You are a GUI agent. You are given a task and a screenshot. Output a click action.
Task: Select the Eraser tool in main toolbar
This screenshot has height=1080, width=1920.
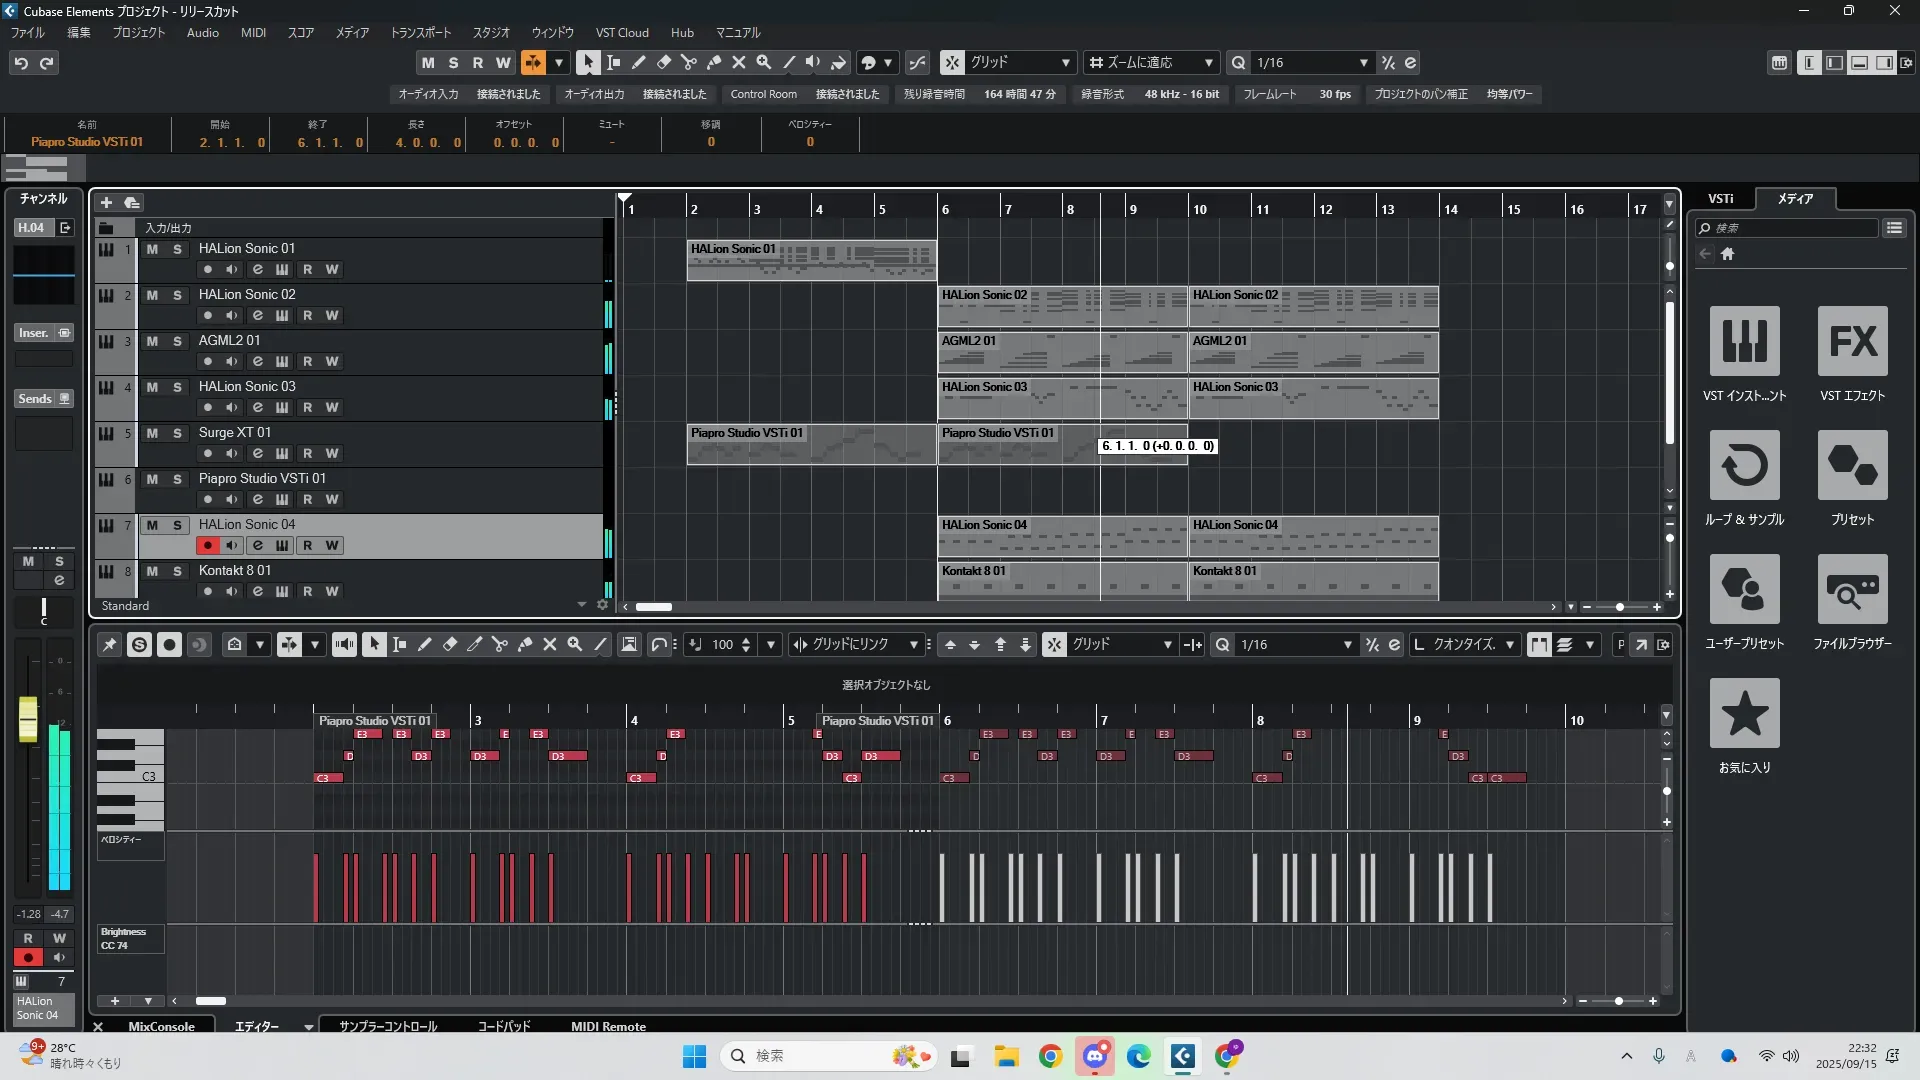coord(663,62)
